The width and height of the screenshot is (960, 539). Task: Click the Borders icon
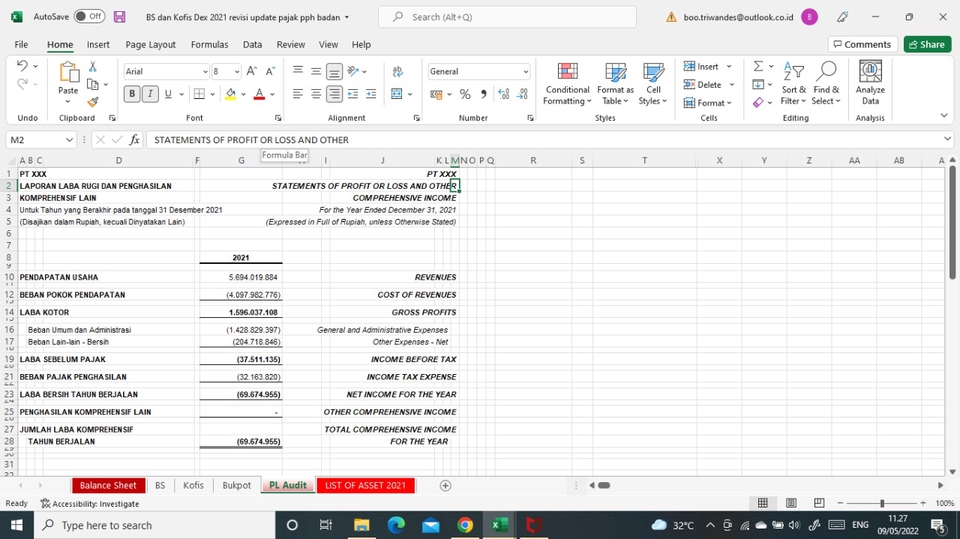click(199, 94)
